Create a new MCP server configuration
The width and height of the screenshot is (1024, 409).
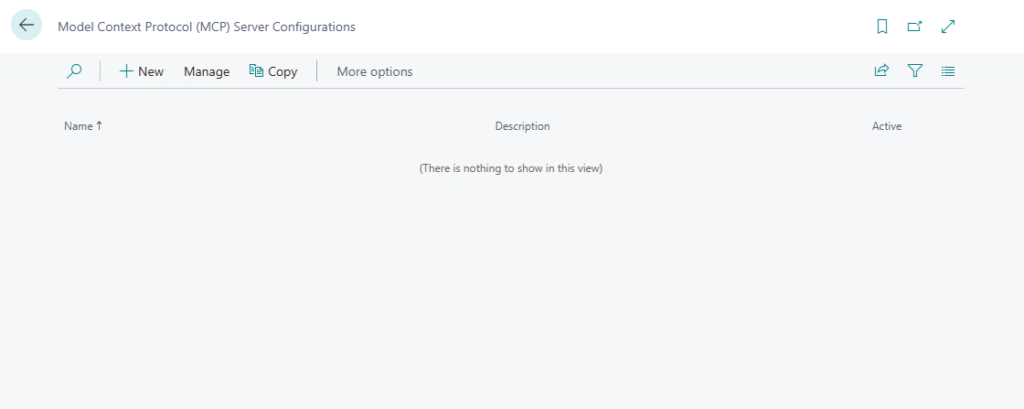pyautogui.click(x=150, y=71)
